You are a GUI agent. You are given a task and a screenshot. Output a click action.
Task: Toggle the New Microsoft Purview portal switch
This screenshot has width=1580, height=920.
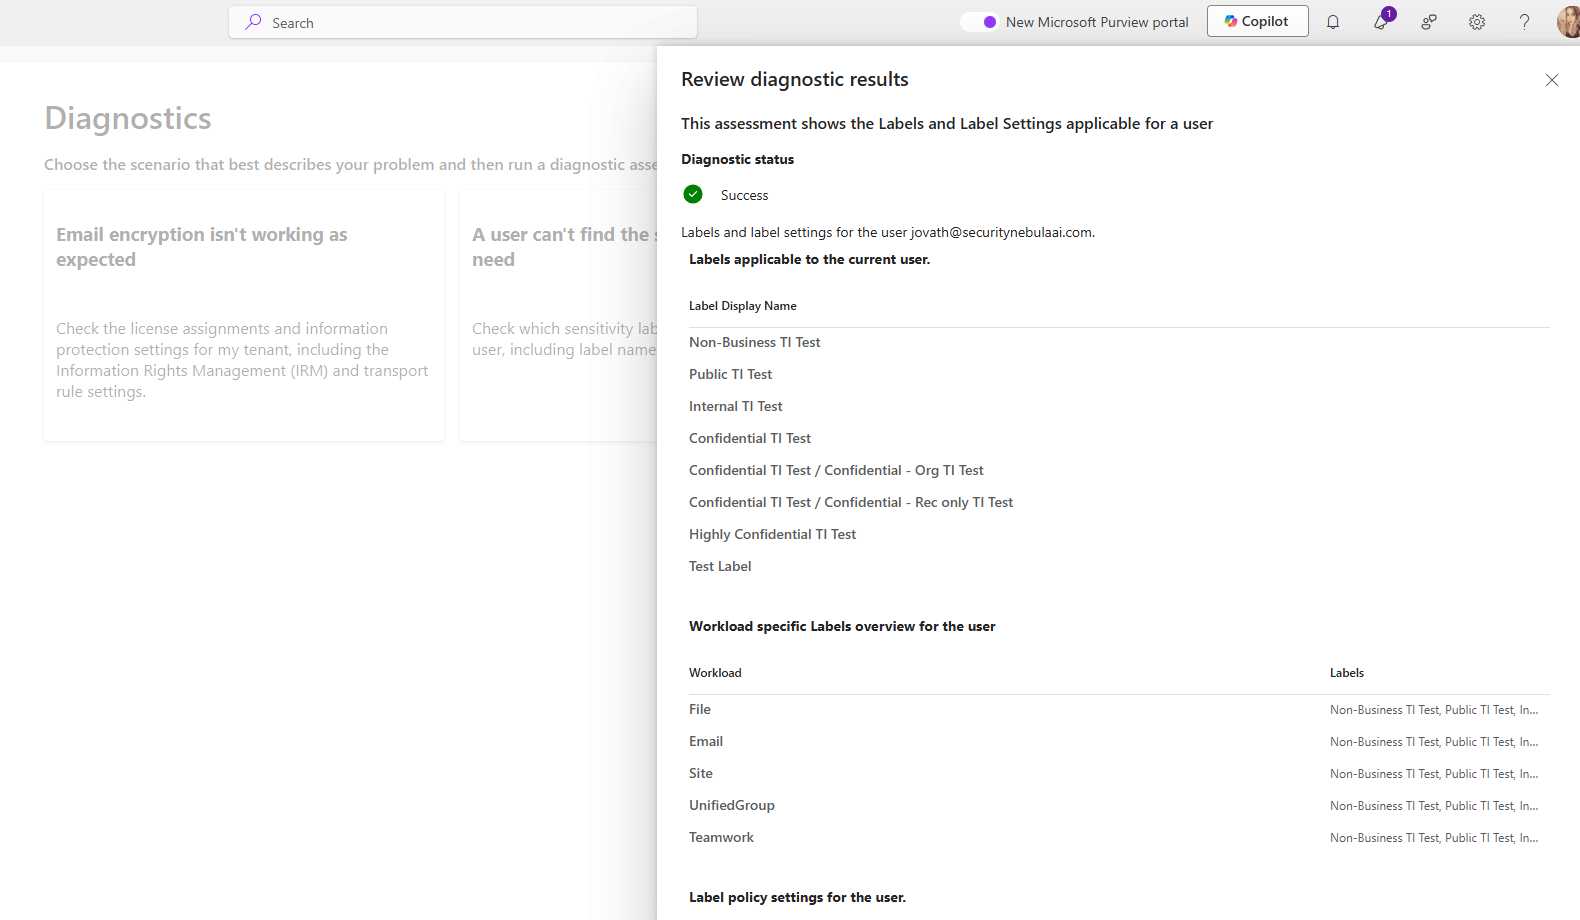[980, 22]
